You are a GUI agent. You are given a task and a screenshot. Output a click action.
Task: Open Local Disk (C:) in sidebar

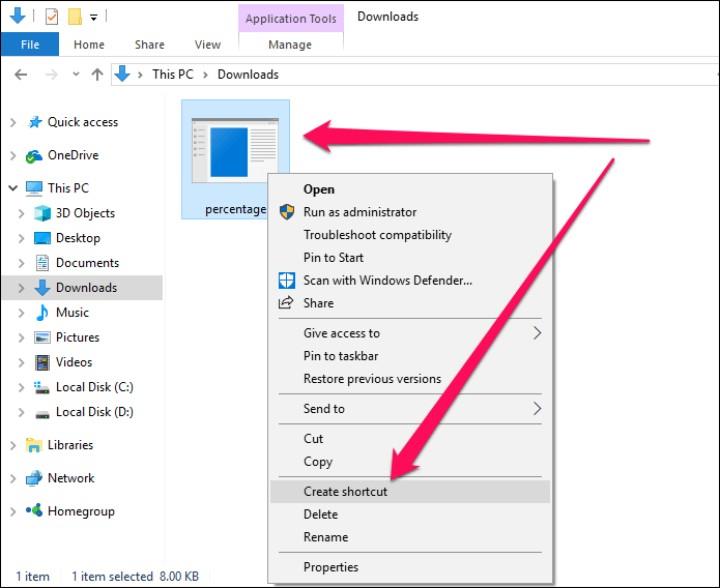point(94,387)
